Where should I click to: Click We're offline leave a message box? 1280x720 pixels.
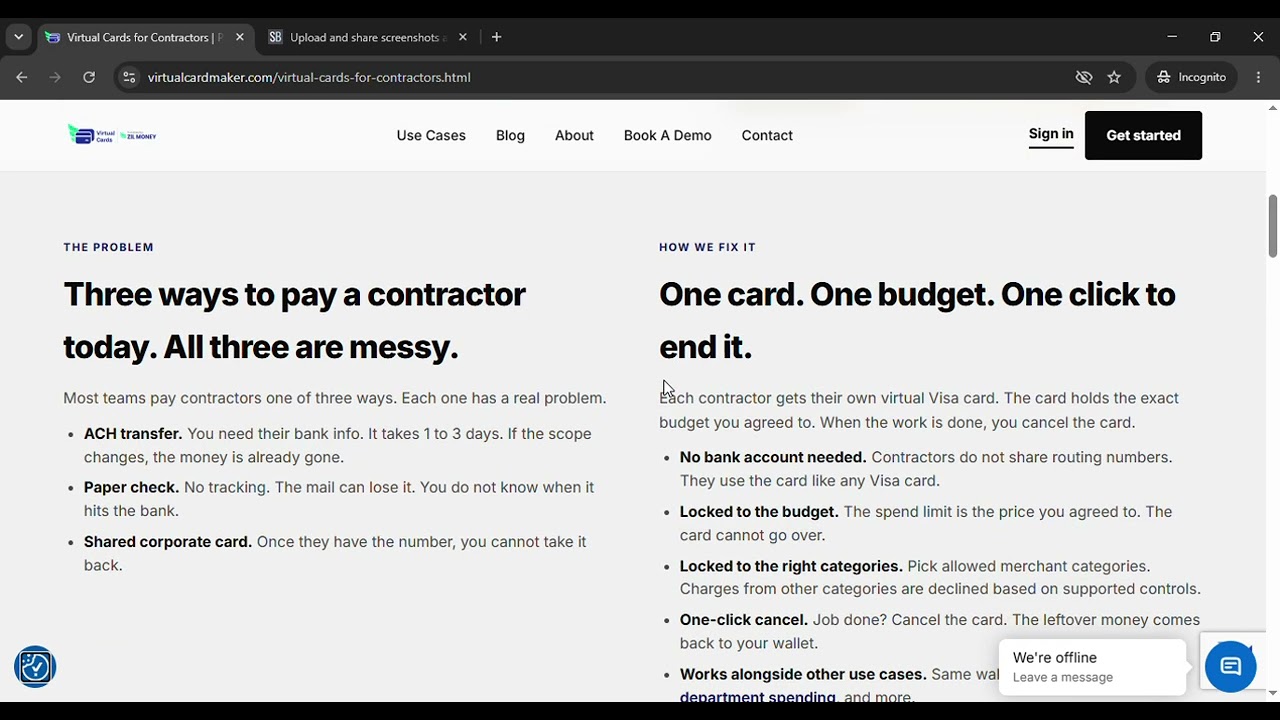(x=1092, y=667)
